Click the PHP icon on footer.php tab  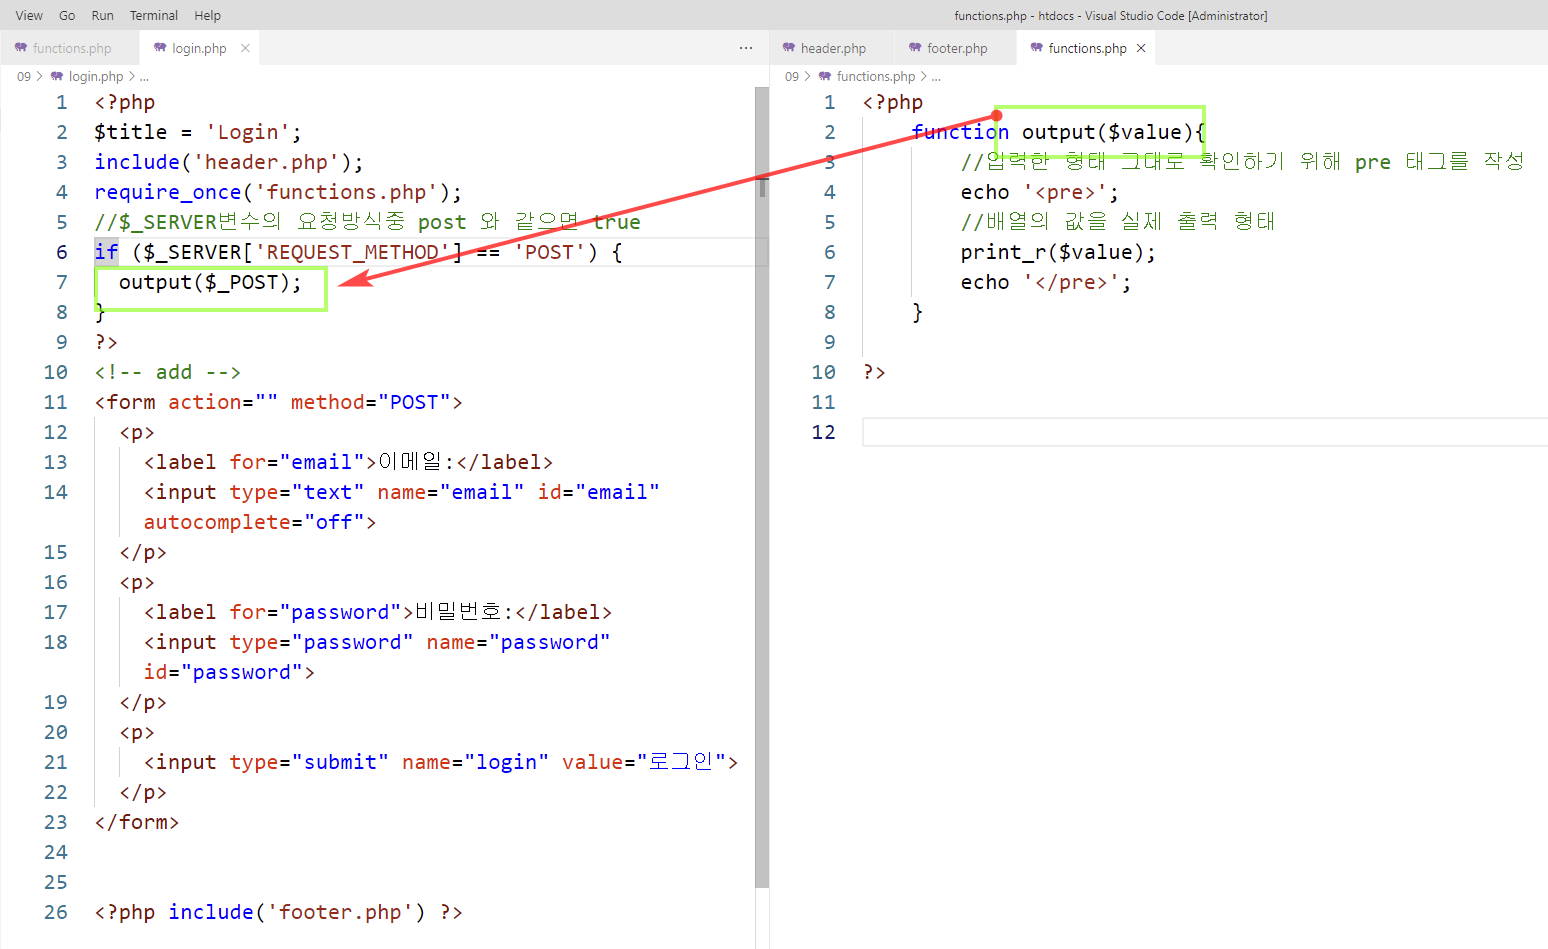[915, 48]
